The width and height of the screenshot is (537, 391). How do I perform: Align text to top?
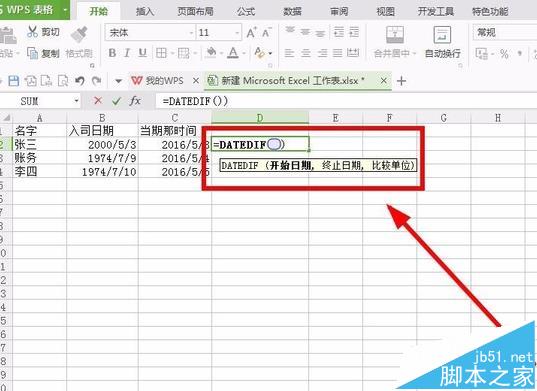[290, 31]
